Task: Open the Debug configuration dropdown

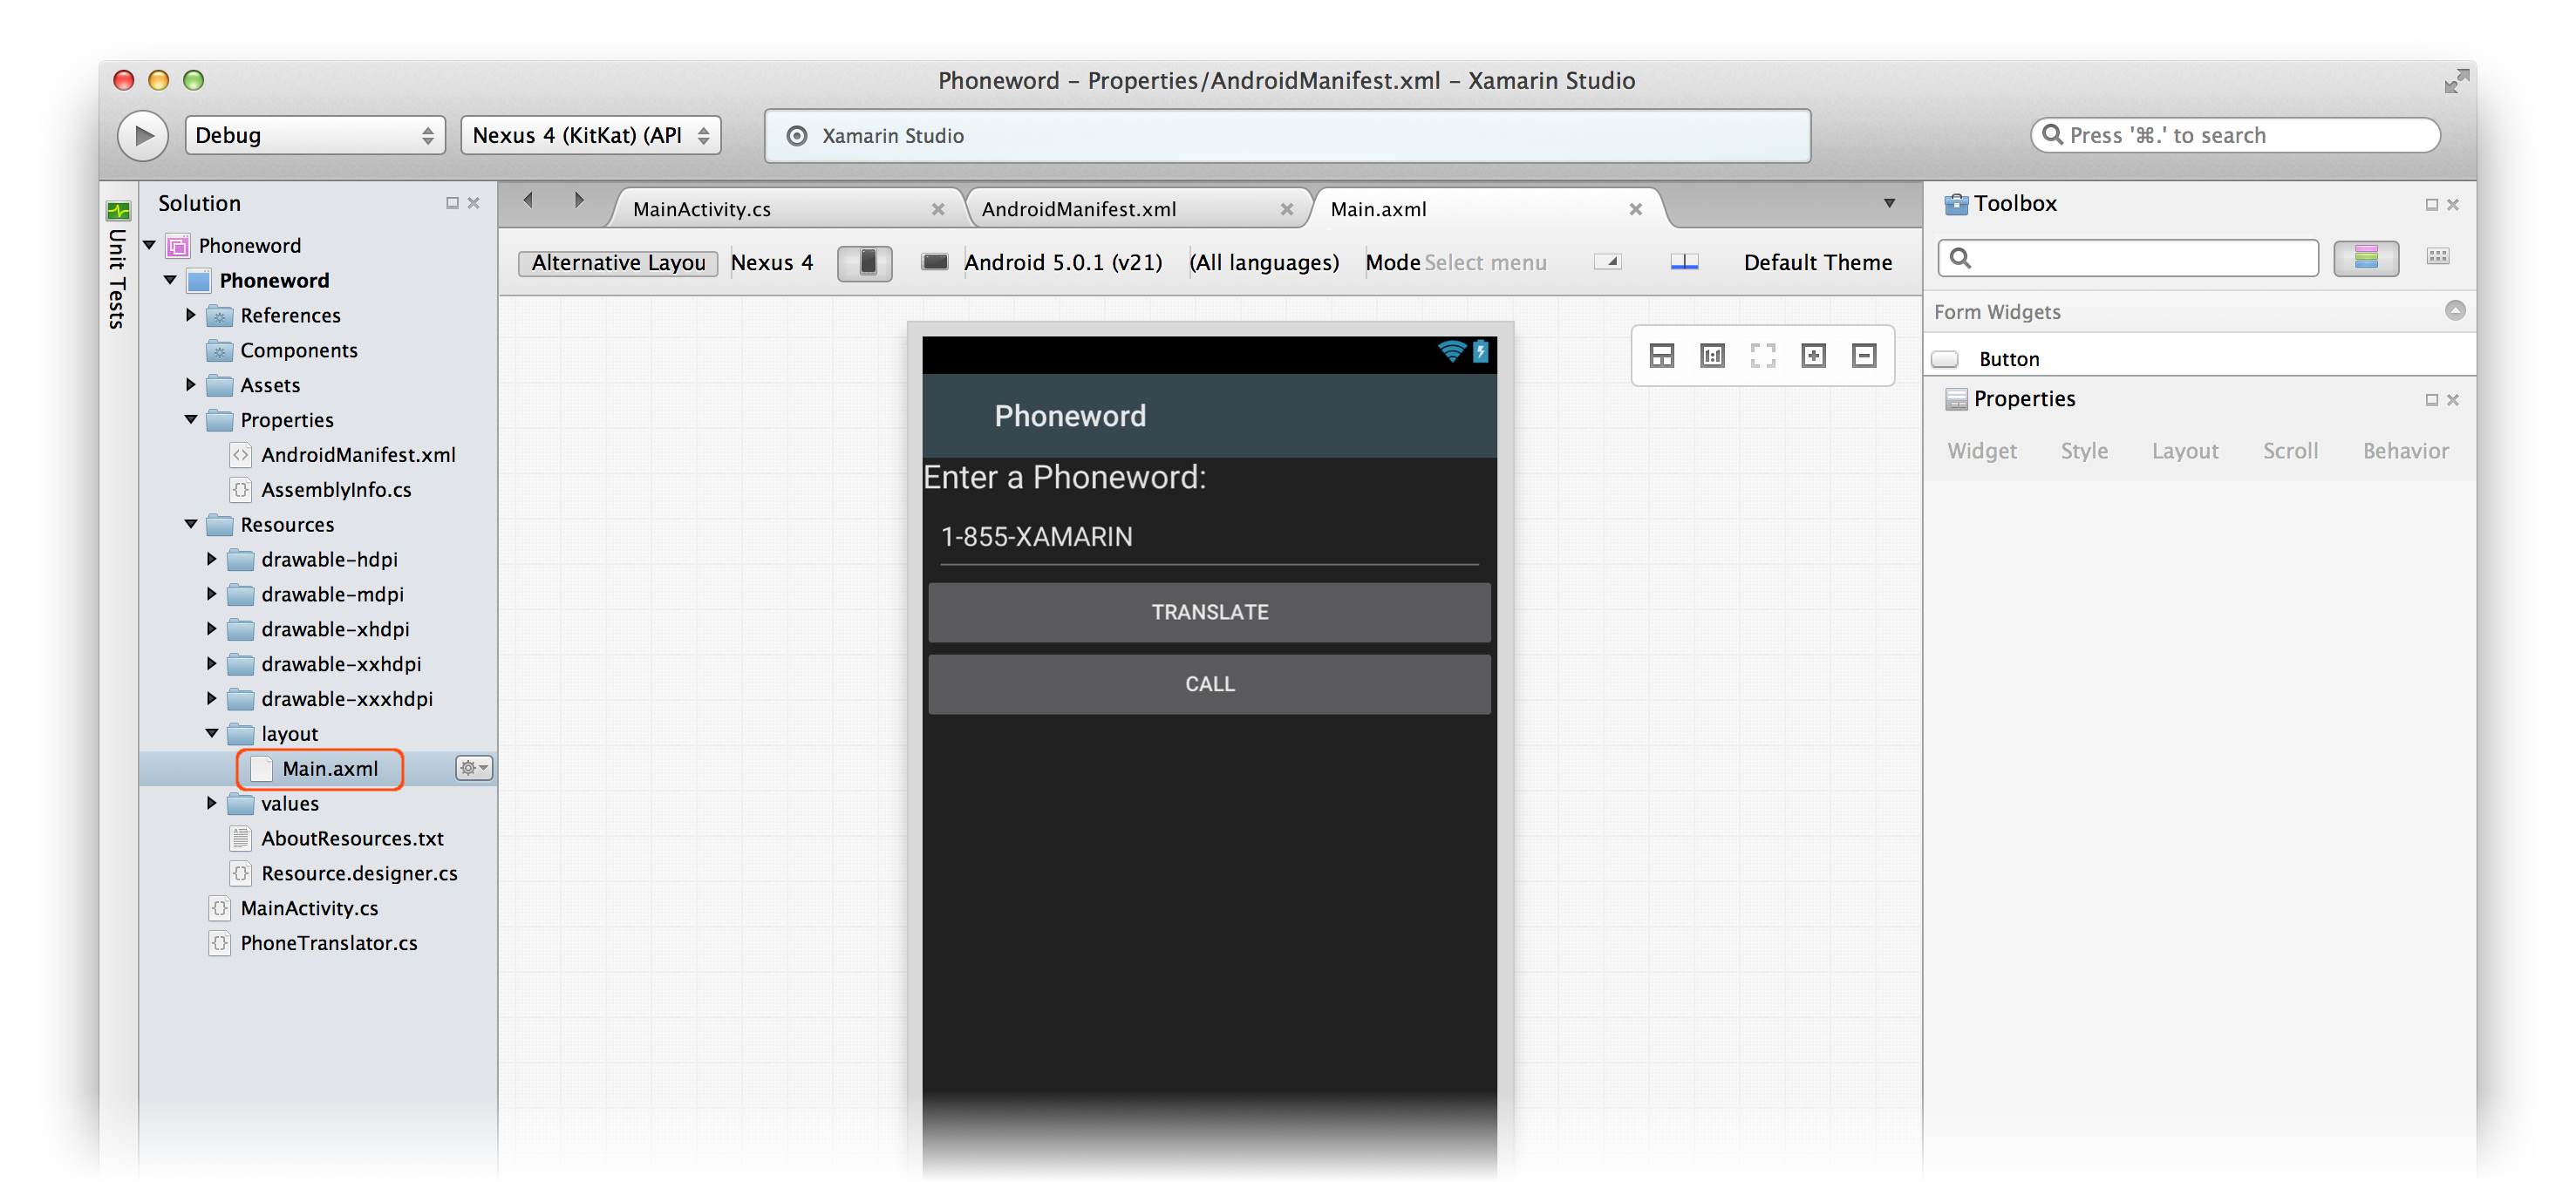Action: point(315,135)
